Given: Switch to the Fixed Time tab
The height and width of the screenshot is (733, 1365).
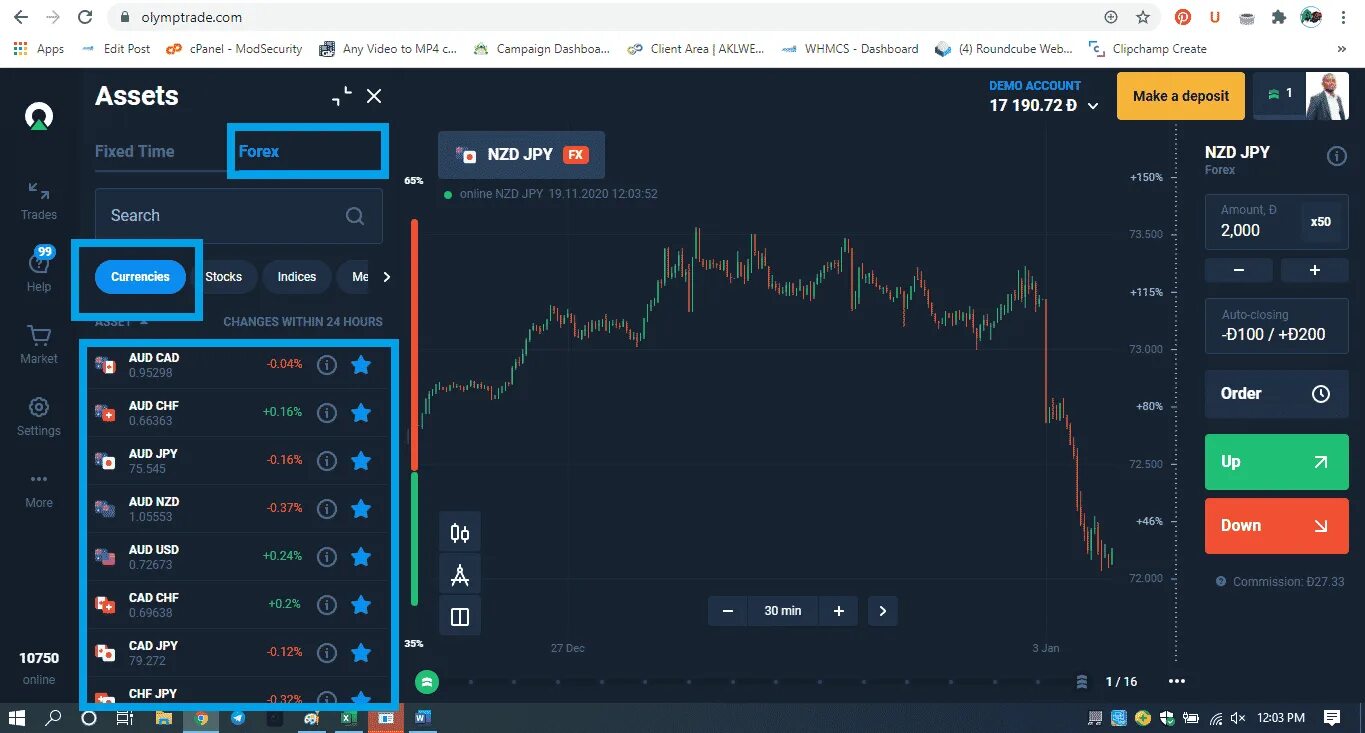Looking at the screenshot, I should pos(134,151).
